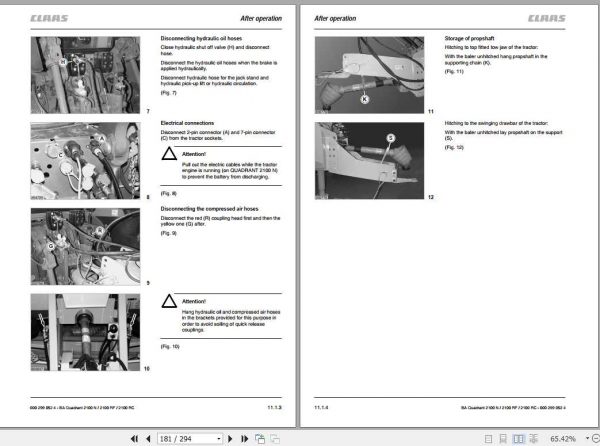Click figure 12 drawbar support photo

369,161
